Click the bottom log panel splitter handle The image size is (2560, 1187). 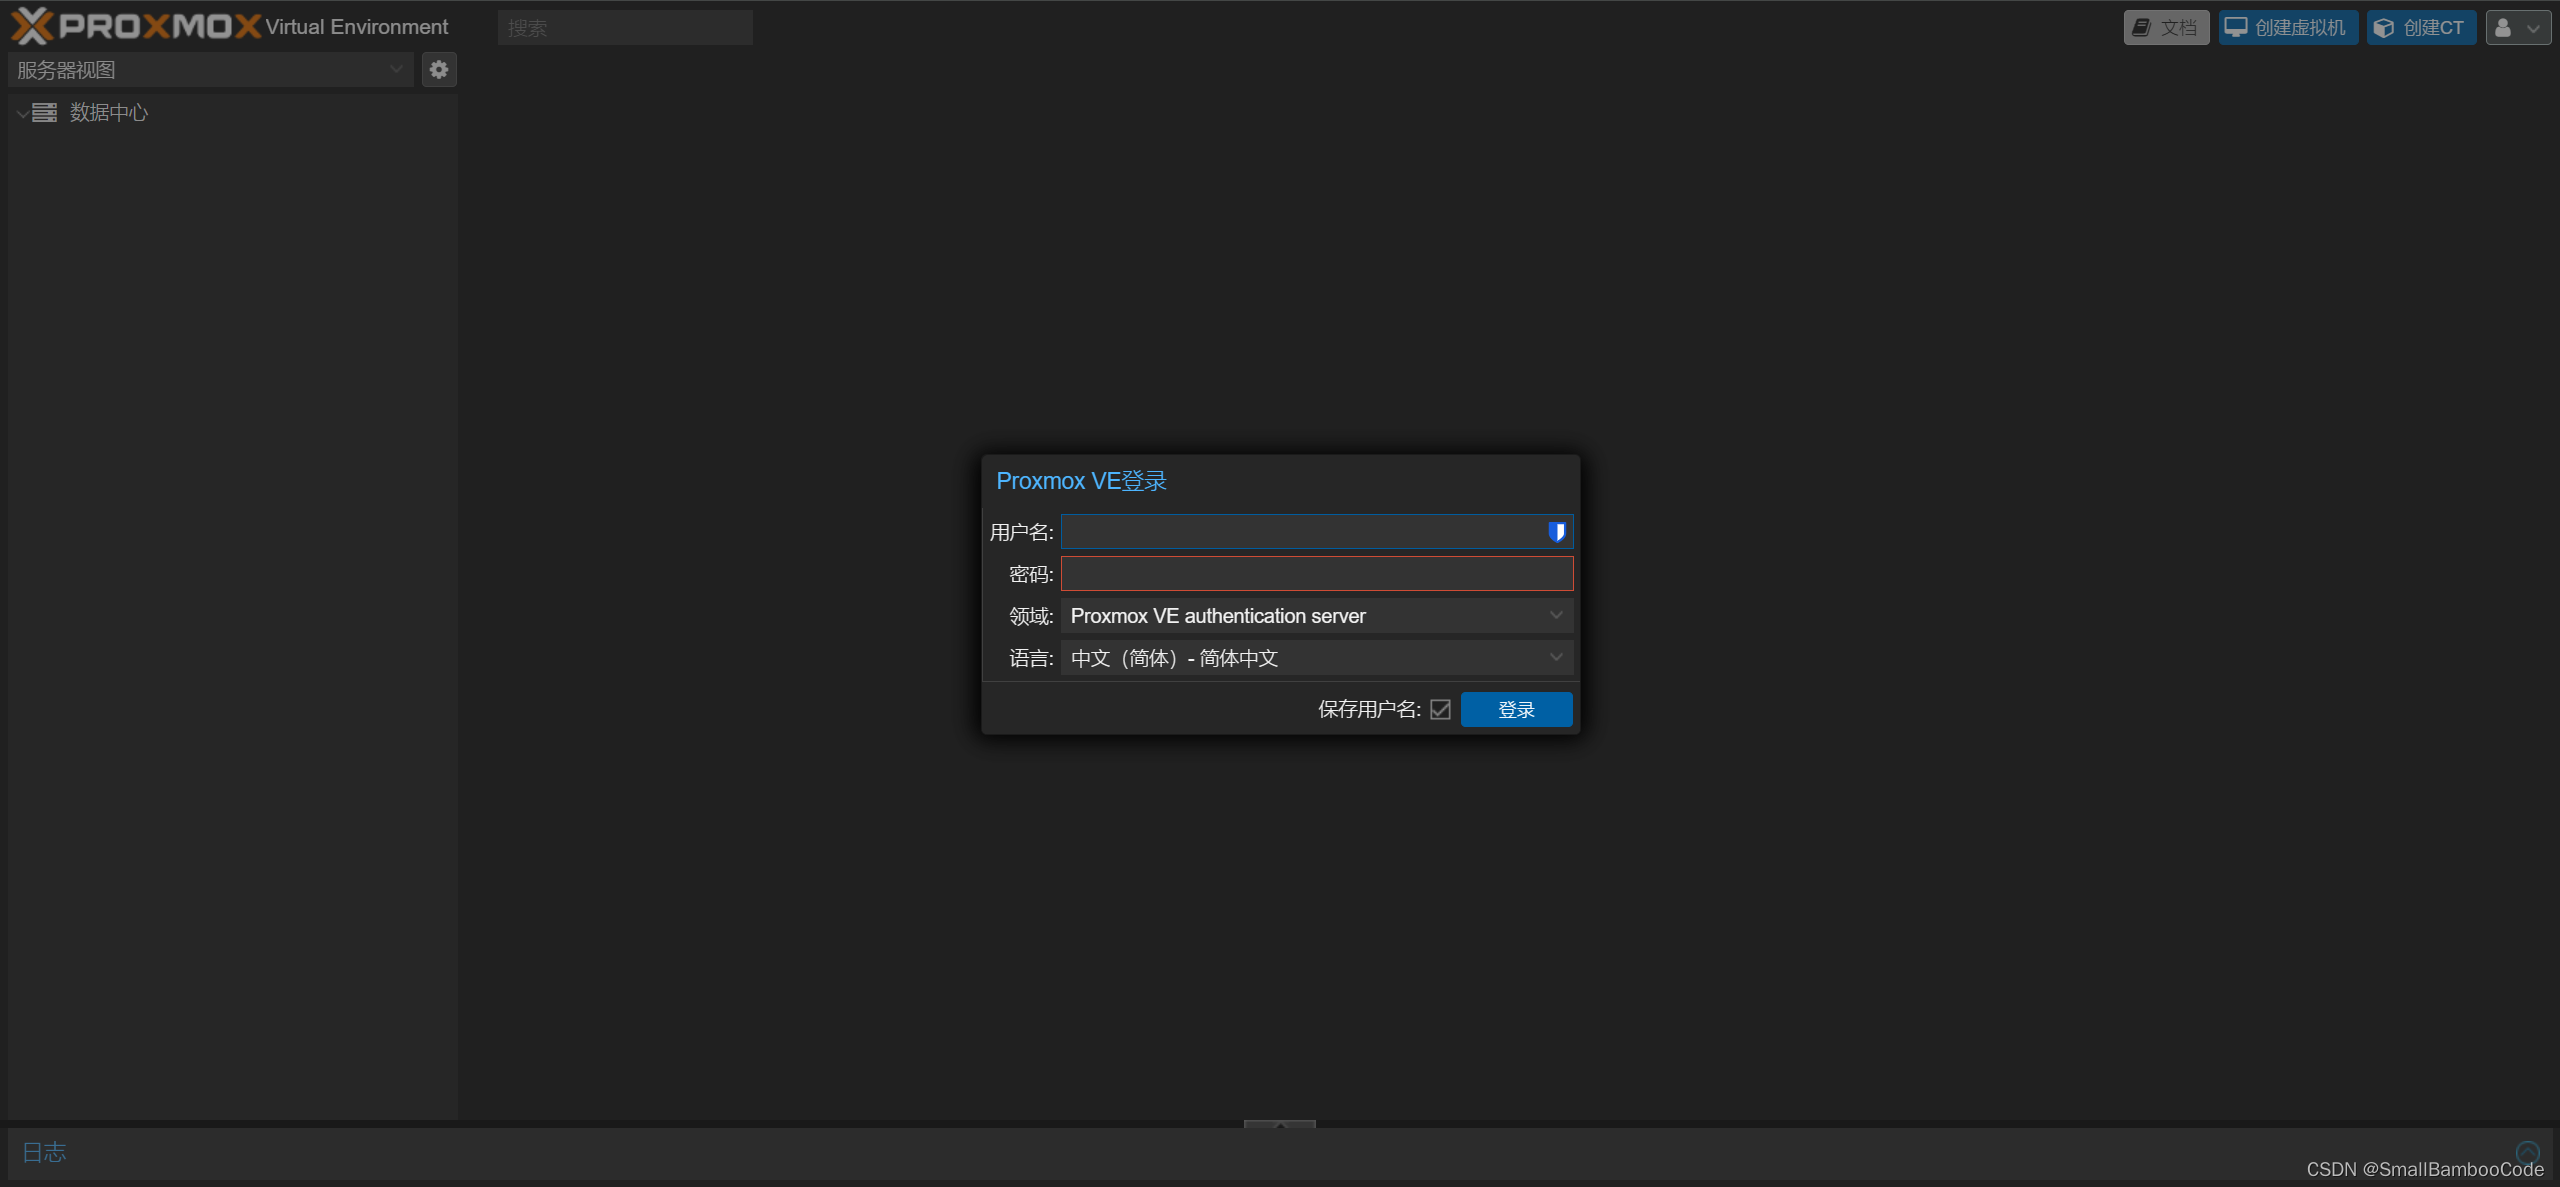pos(1279,1124)
